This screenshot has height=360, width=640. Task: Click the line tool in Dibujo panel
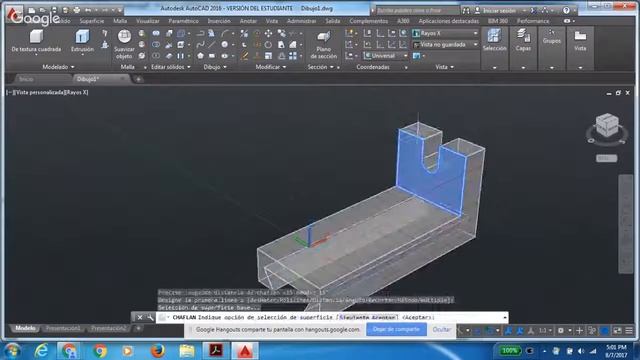212,44
